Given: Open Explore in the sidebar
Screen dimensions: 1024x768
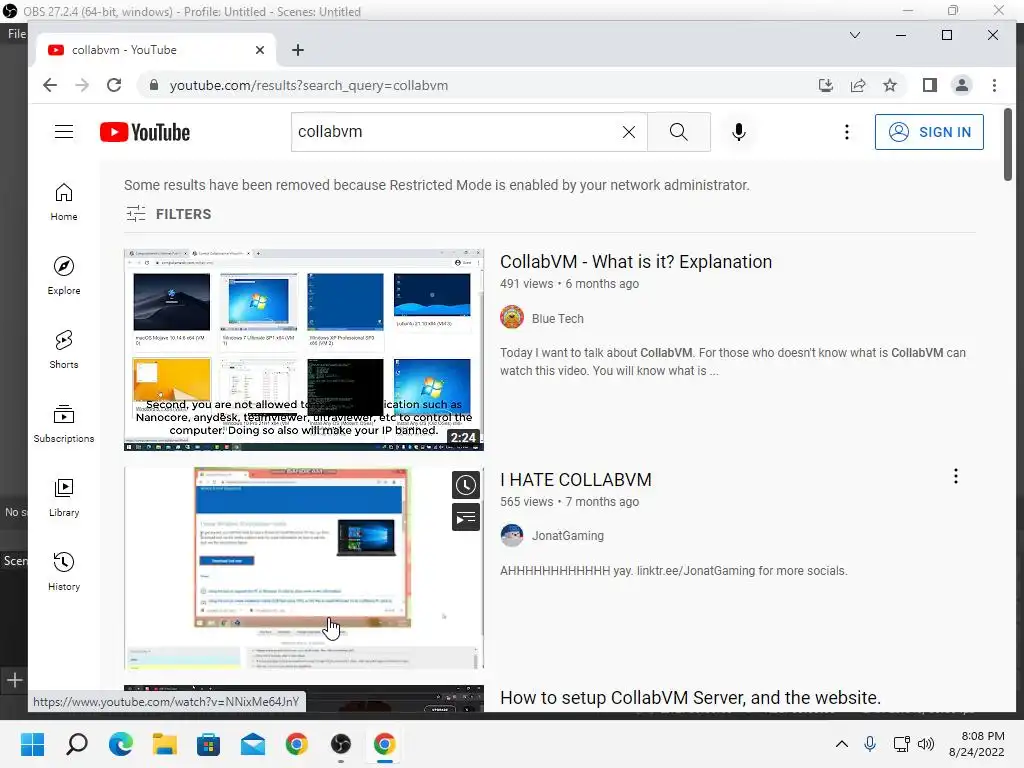Looking at the screenshot, I should point(64,276).
